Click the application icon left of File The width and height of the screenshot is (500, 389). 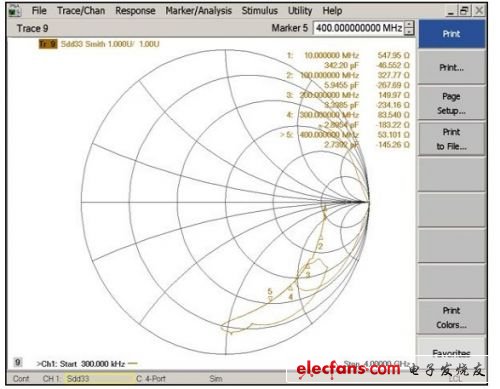tap(14, 11)
